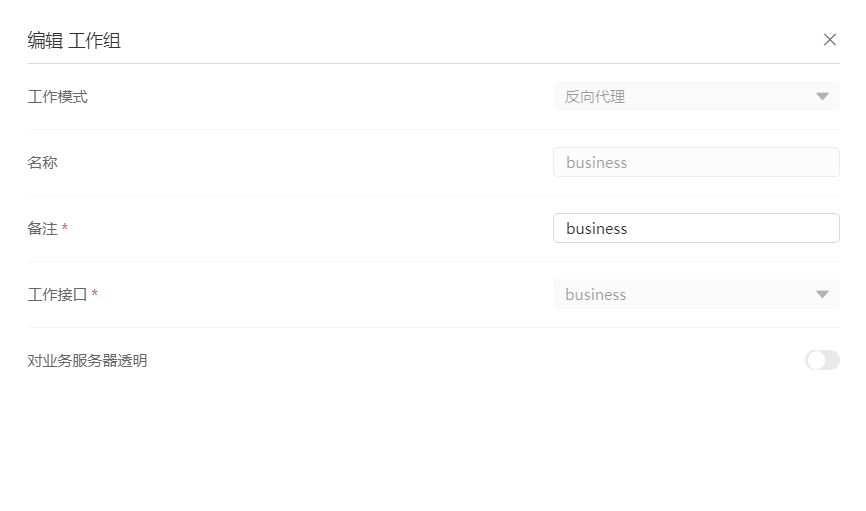Click the 工作接口 dropdown arrow

tap(822, 295)
